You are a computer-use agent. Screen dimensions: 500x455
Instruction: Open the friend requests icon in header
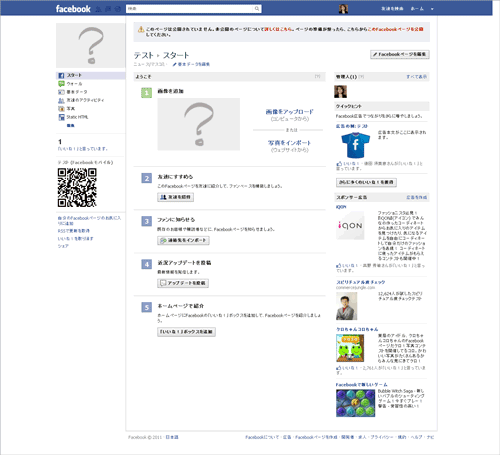point(98,9)
